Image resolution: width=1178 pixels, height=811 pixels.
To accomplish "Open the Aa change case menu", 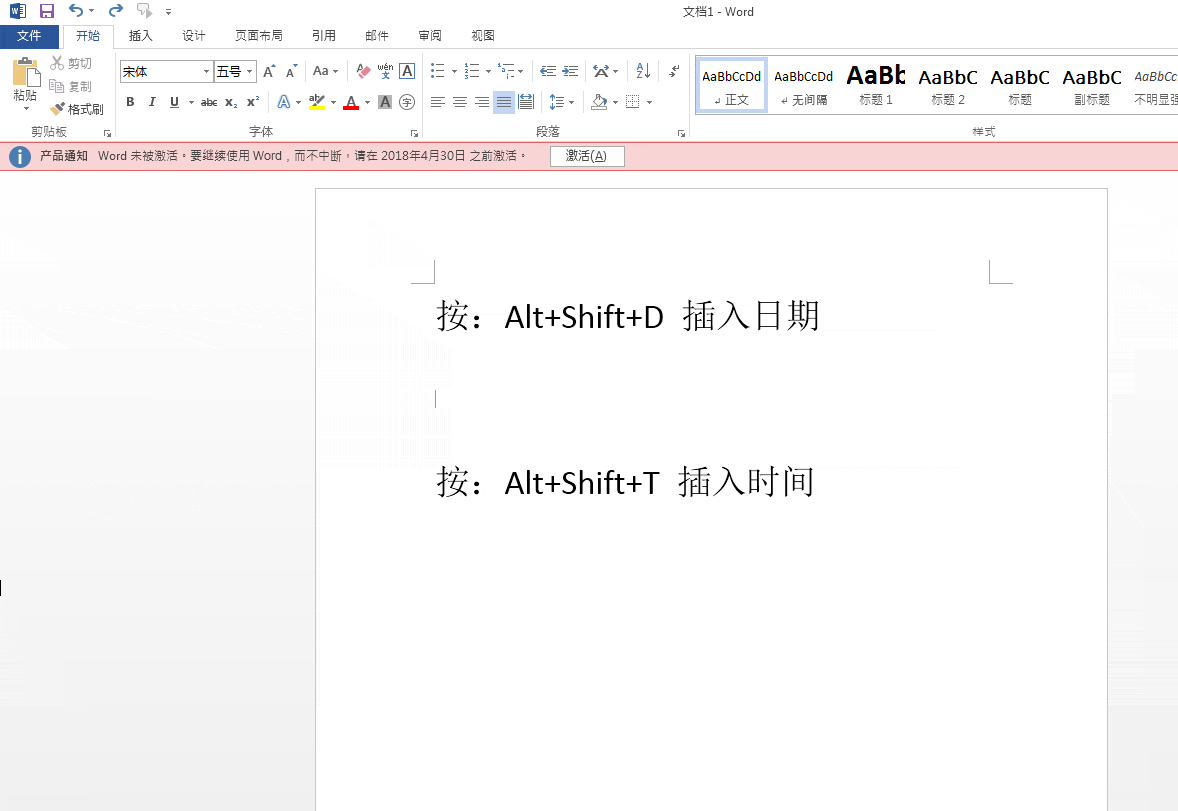I will coord(325,71).
